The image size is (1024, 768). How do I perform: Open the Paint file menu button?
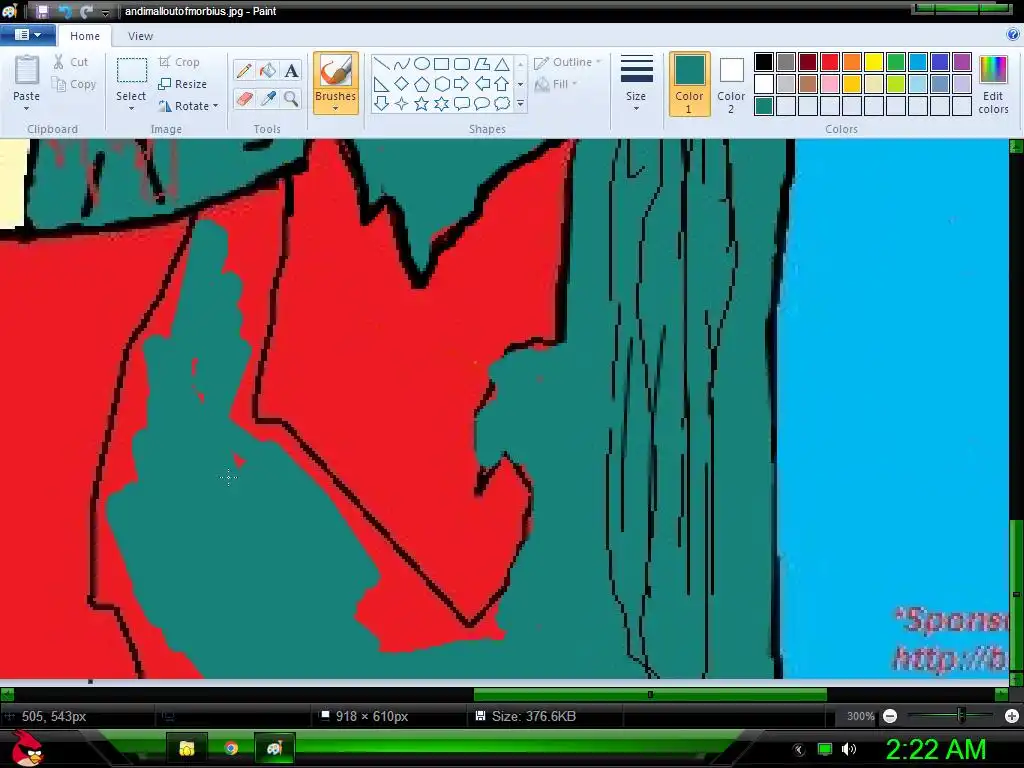coord(27,35)
